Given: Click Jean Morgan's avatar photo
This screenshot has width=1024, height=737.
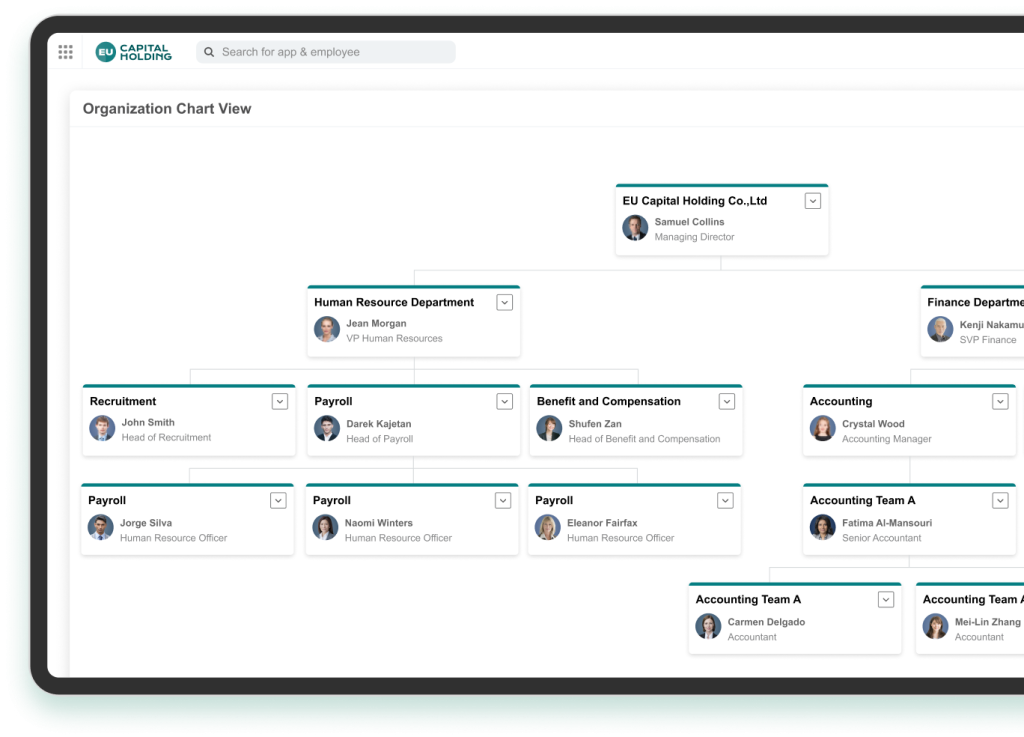Looking at the screenshot, I should (x=327, y=330).
